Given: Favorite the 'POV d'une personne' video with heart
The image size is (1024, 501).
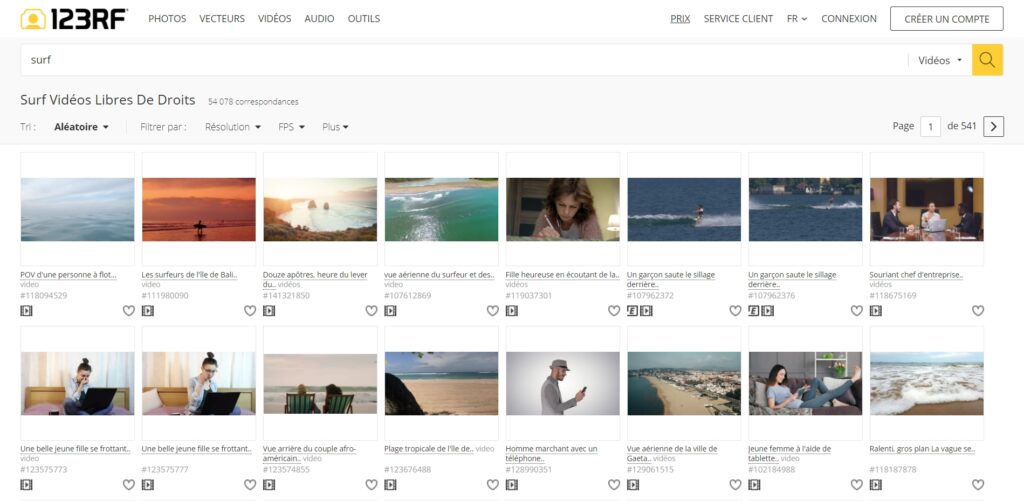Looking at the screenshot, I should tap(128, 311).
